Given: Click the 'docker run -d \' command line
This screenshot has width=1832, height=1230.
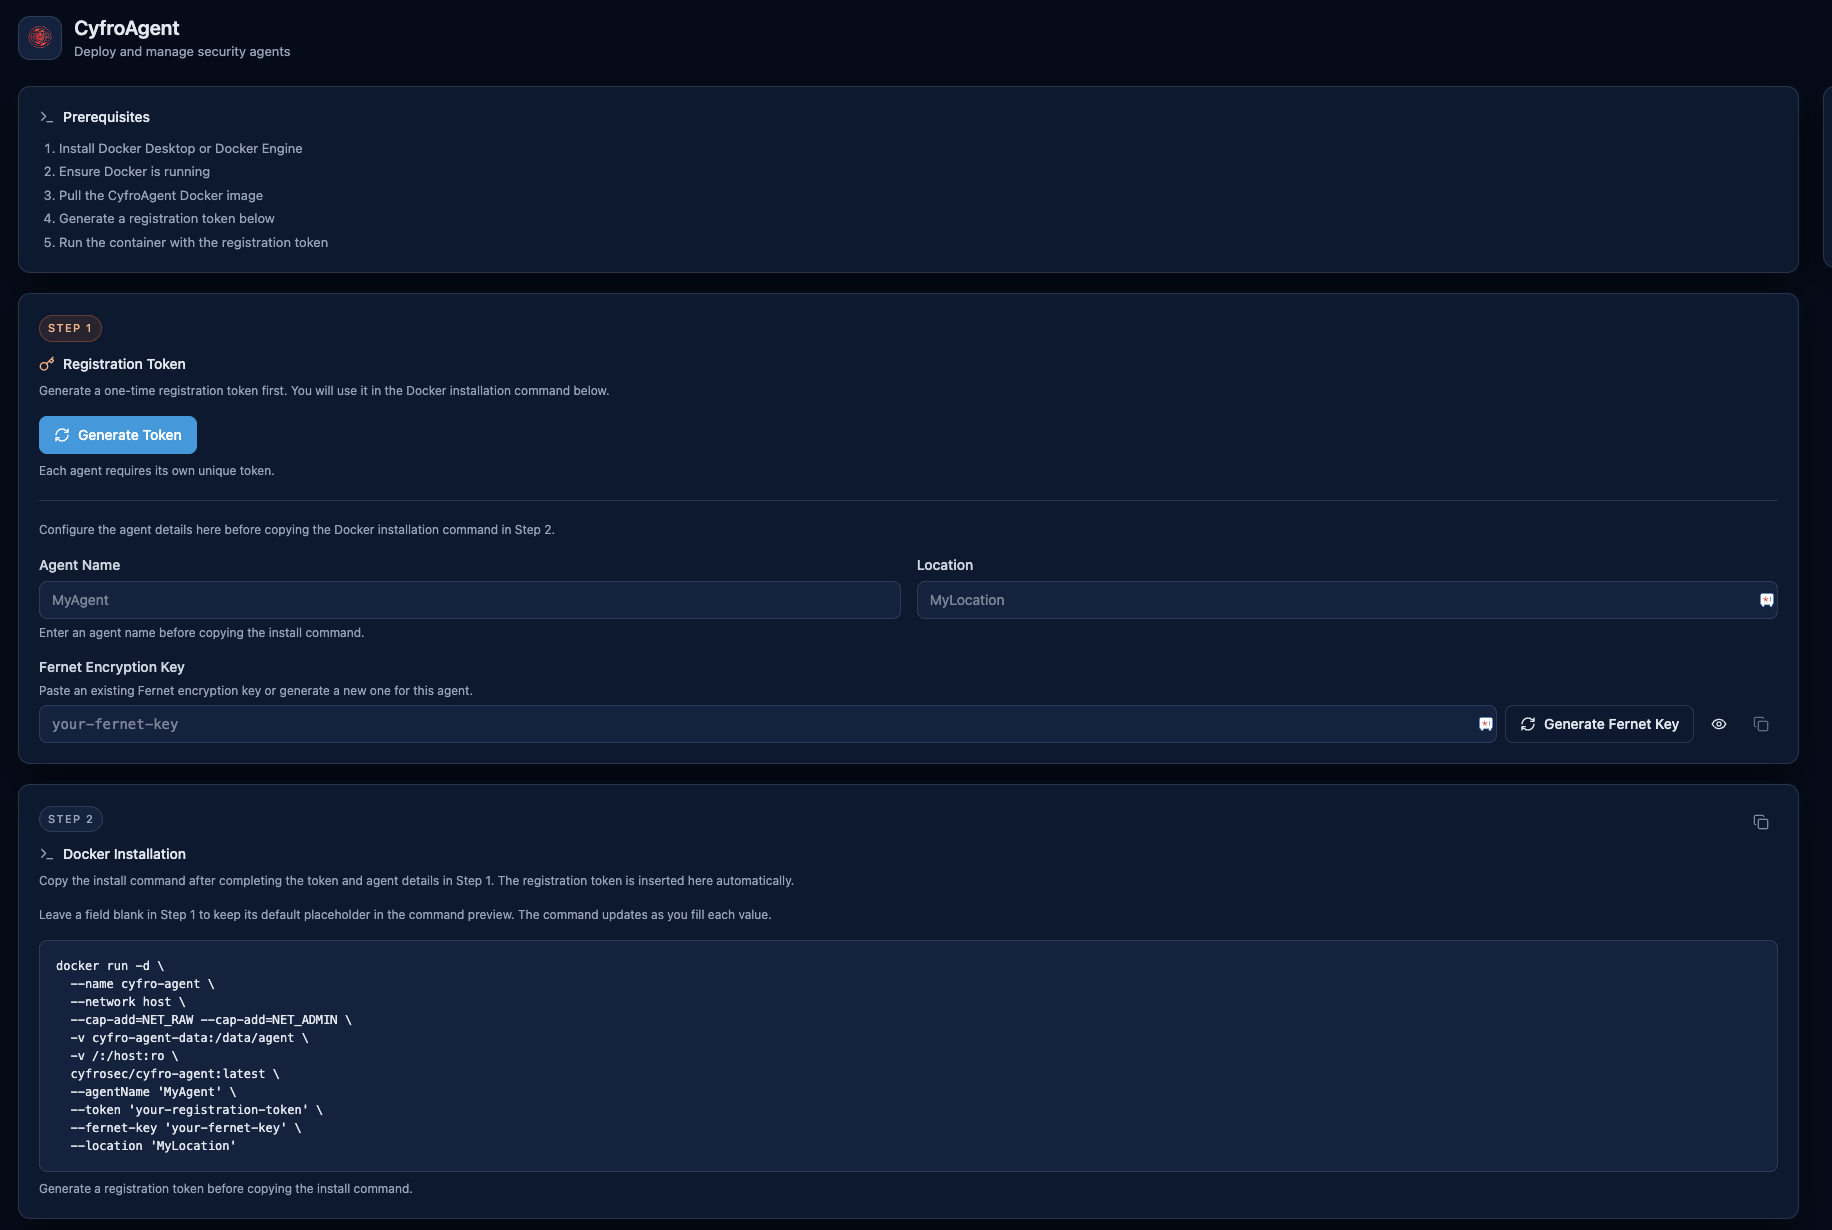Looking at the screenshot, I should (110, 966).
